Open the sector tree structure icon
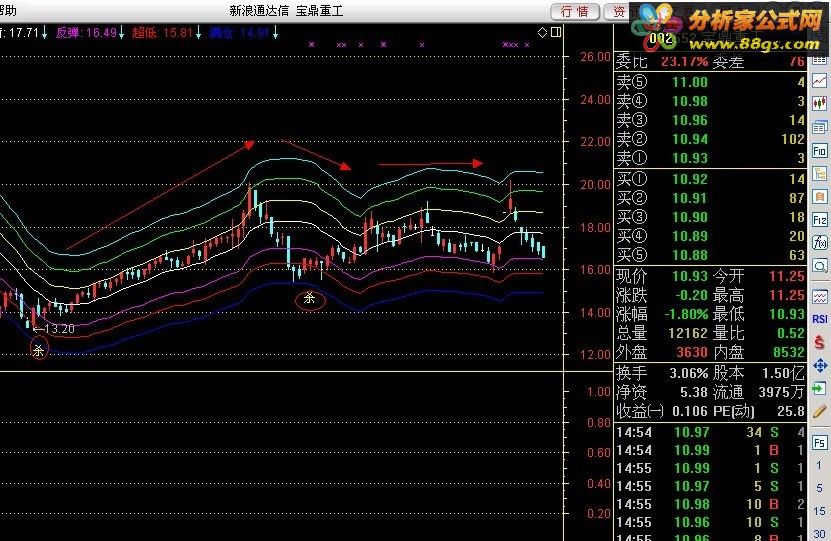The width and height of the screenshot is (831, 541). coord(819,174)
